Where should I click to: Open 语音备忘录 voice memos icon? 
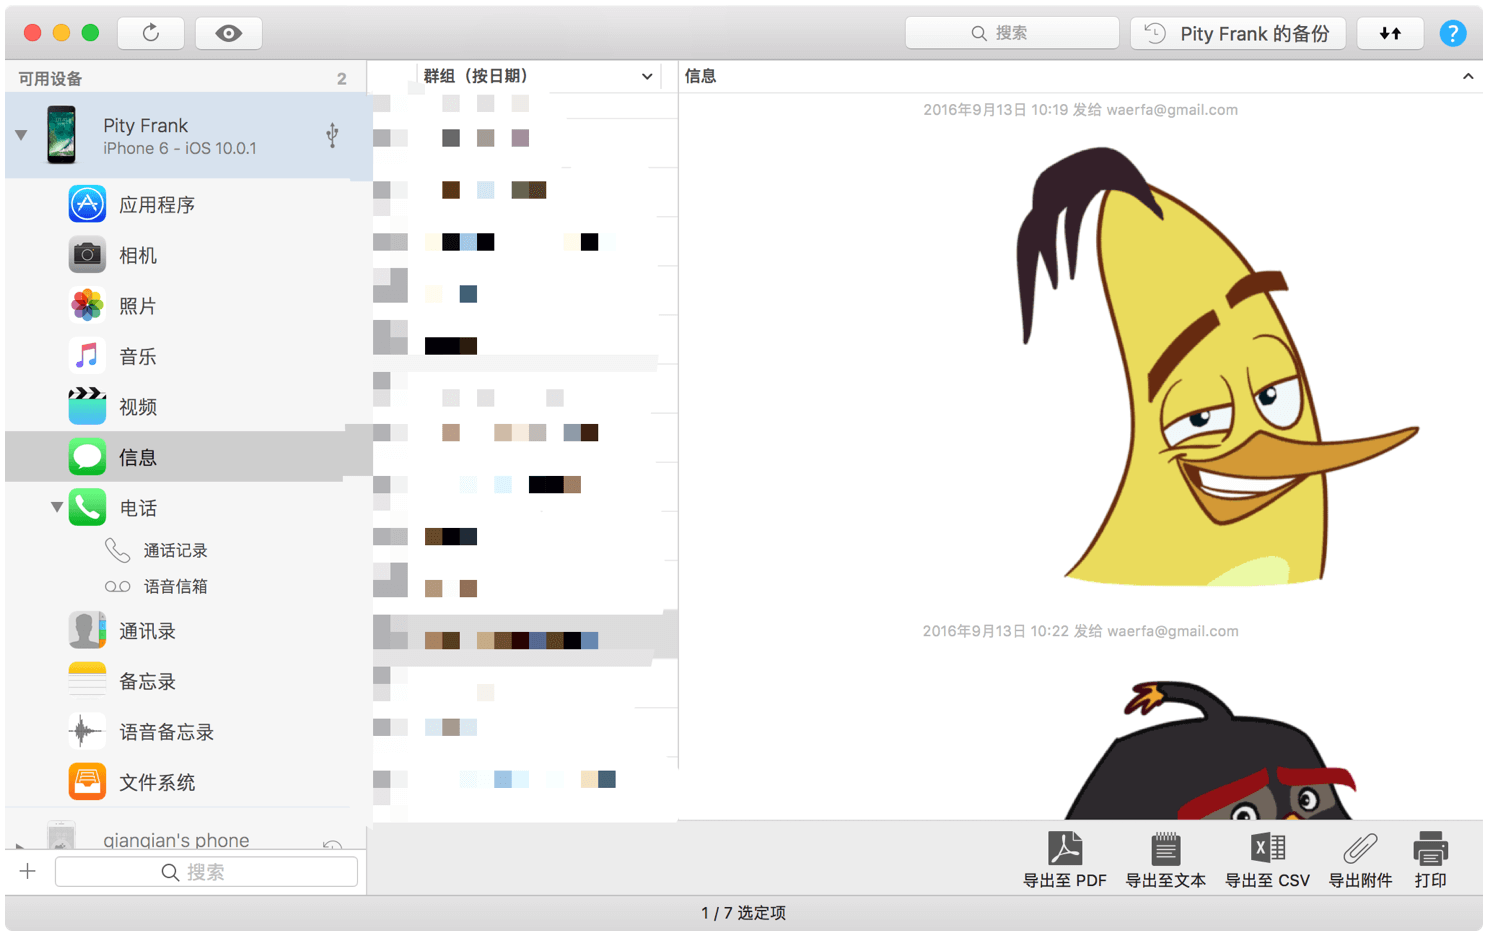coord(87,732)
